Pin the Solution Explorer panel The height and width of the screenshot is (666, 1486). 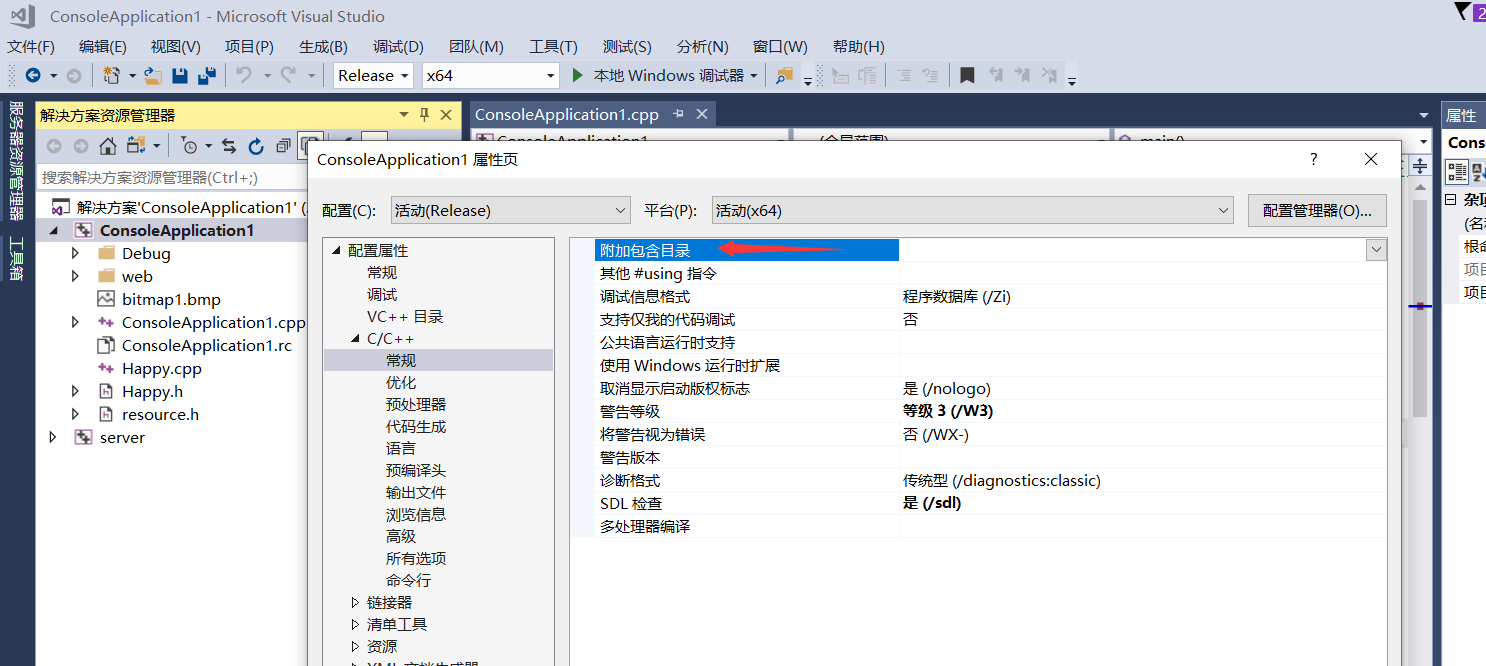click(424, 115)
